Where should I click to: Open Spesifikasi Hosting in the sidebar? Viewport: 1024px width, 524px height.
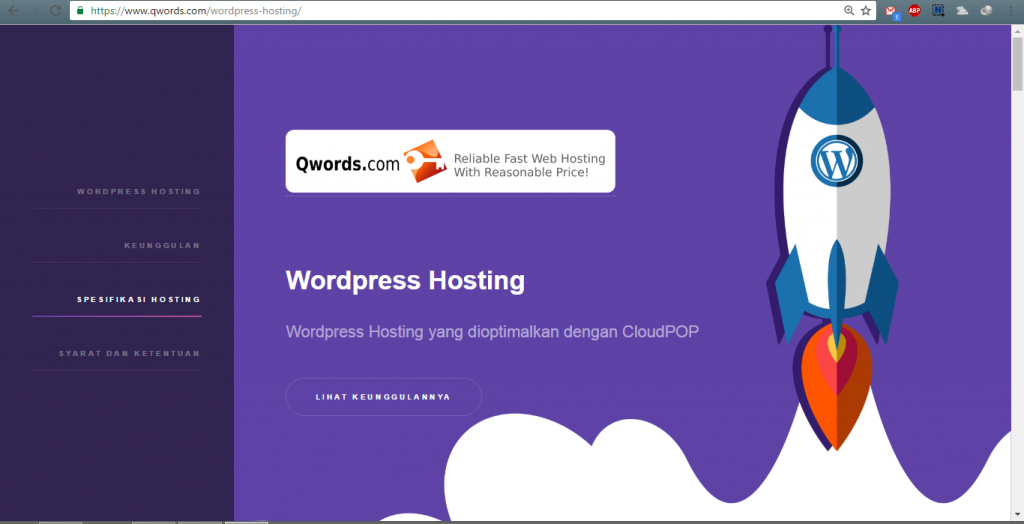[138, 299]
